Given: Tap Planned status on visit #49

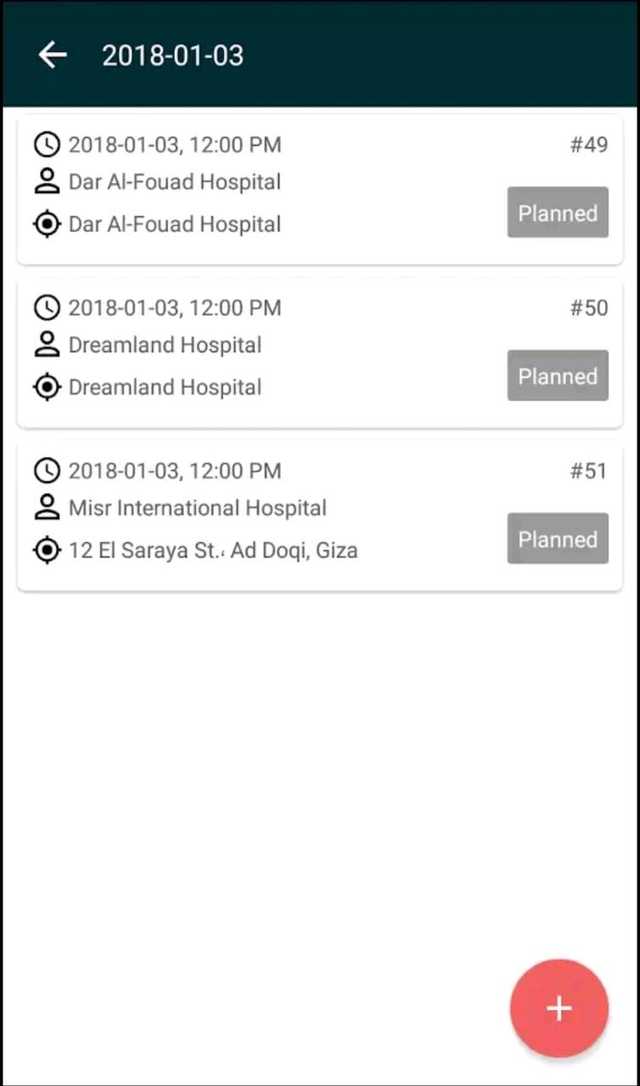Looking at the screenshot, I should point(558,213).
